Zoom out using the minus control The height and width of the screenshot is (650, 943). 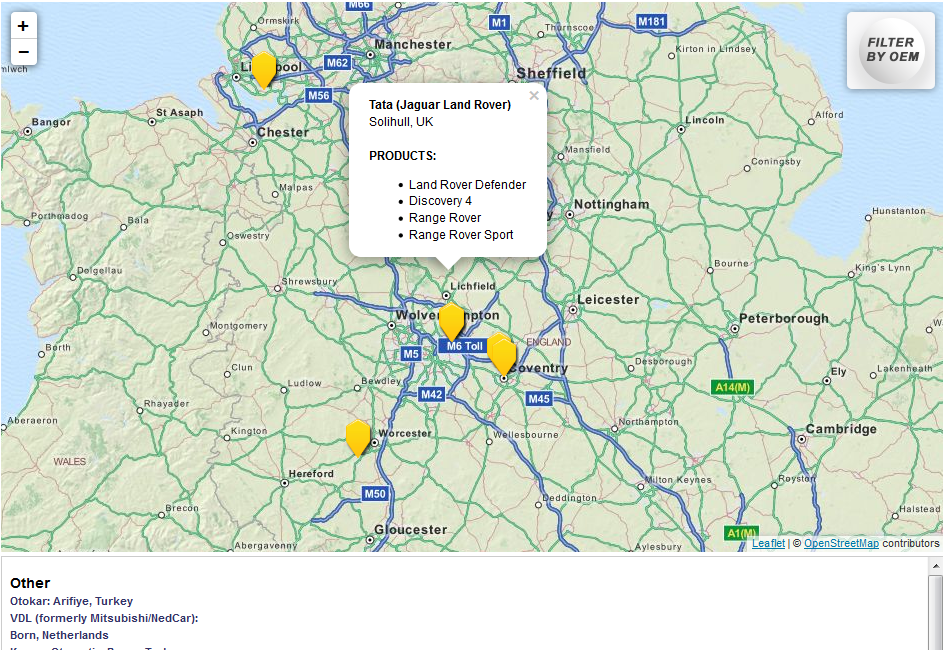tap(24, 50)
